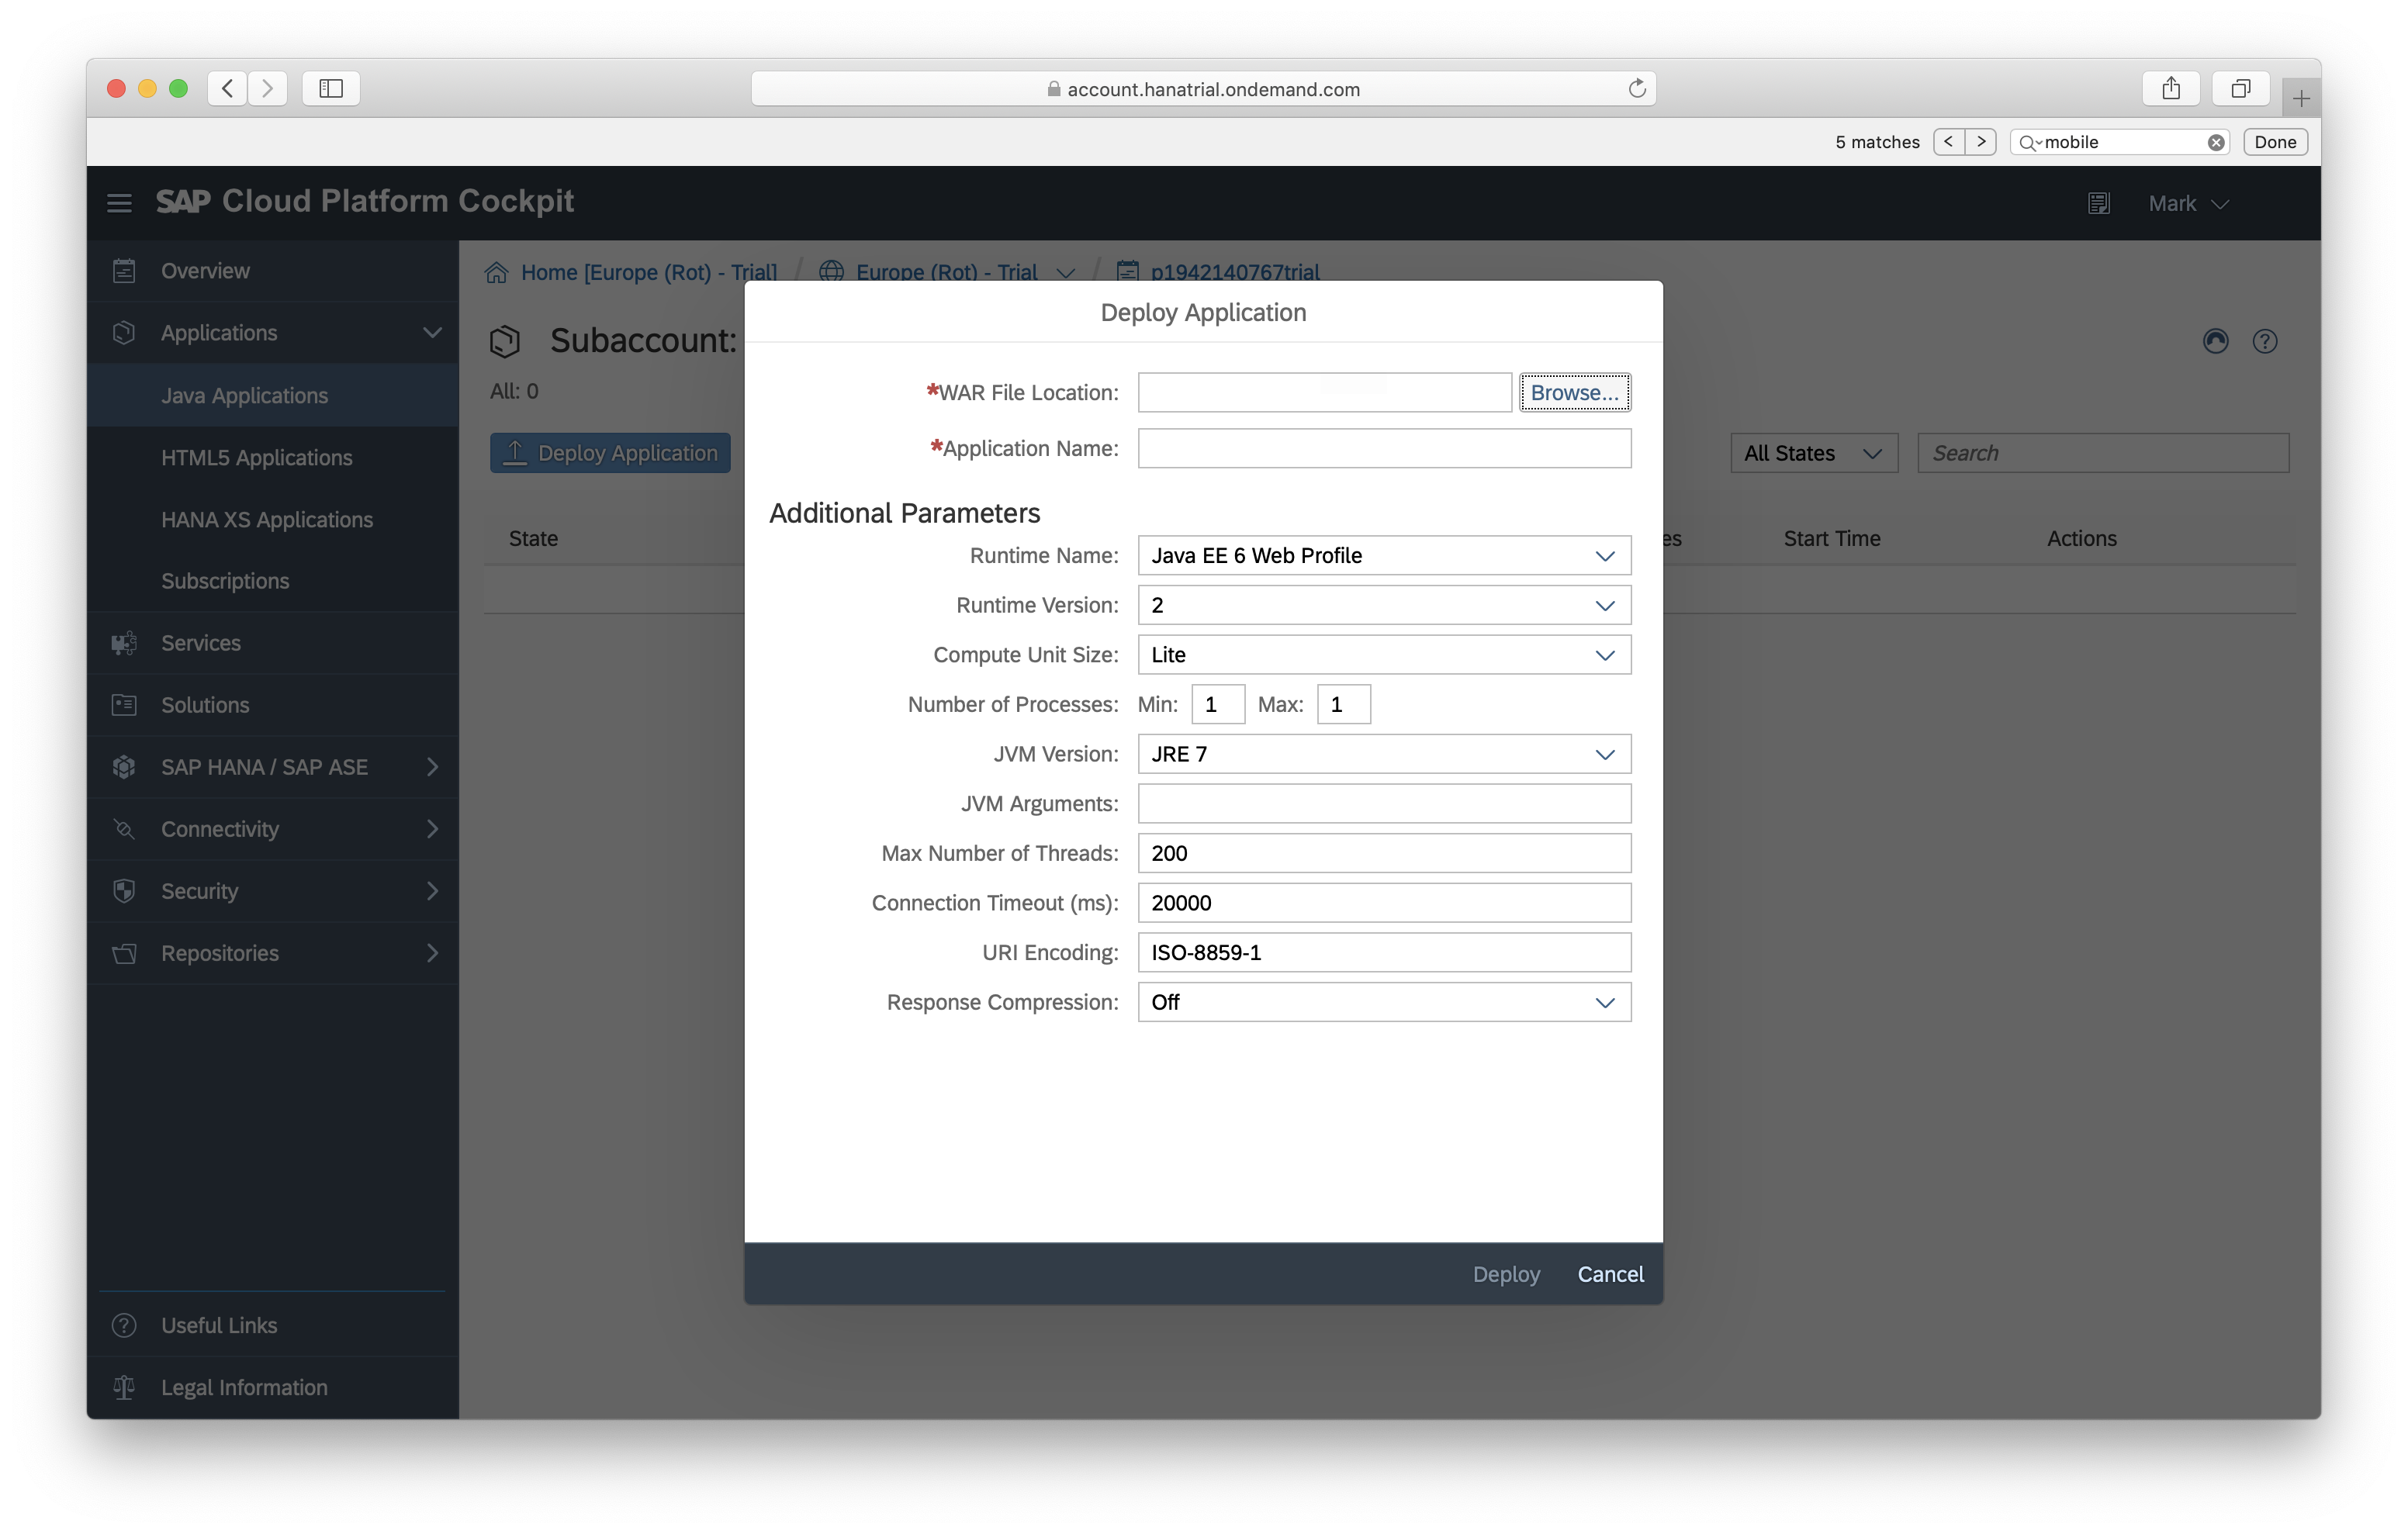The image size is (2408, 1534).
Task: Click the Deploy button in dialog footer
Action: click(x=1506, y=1274)
